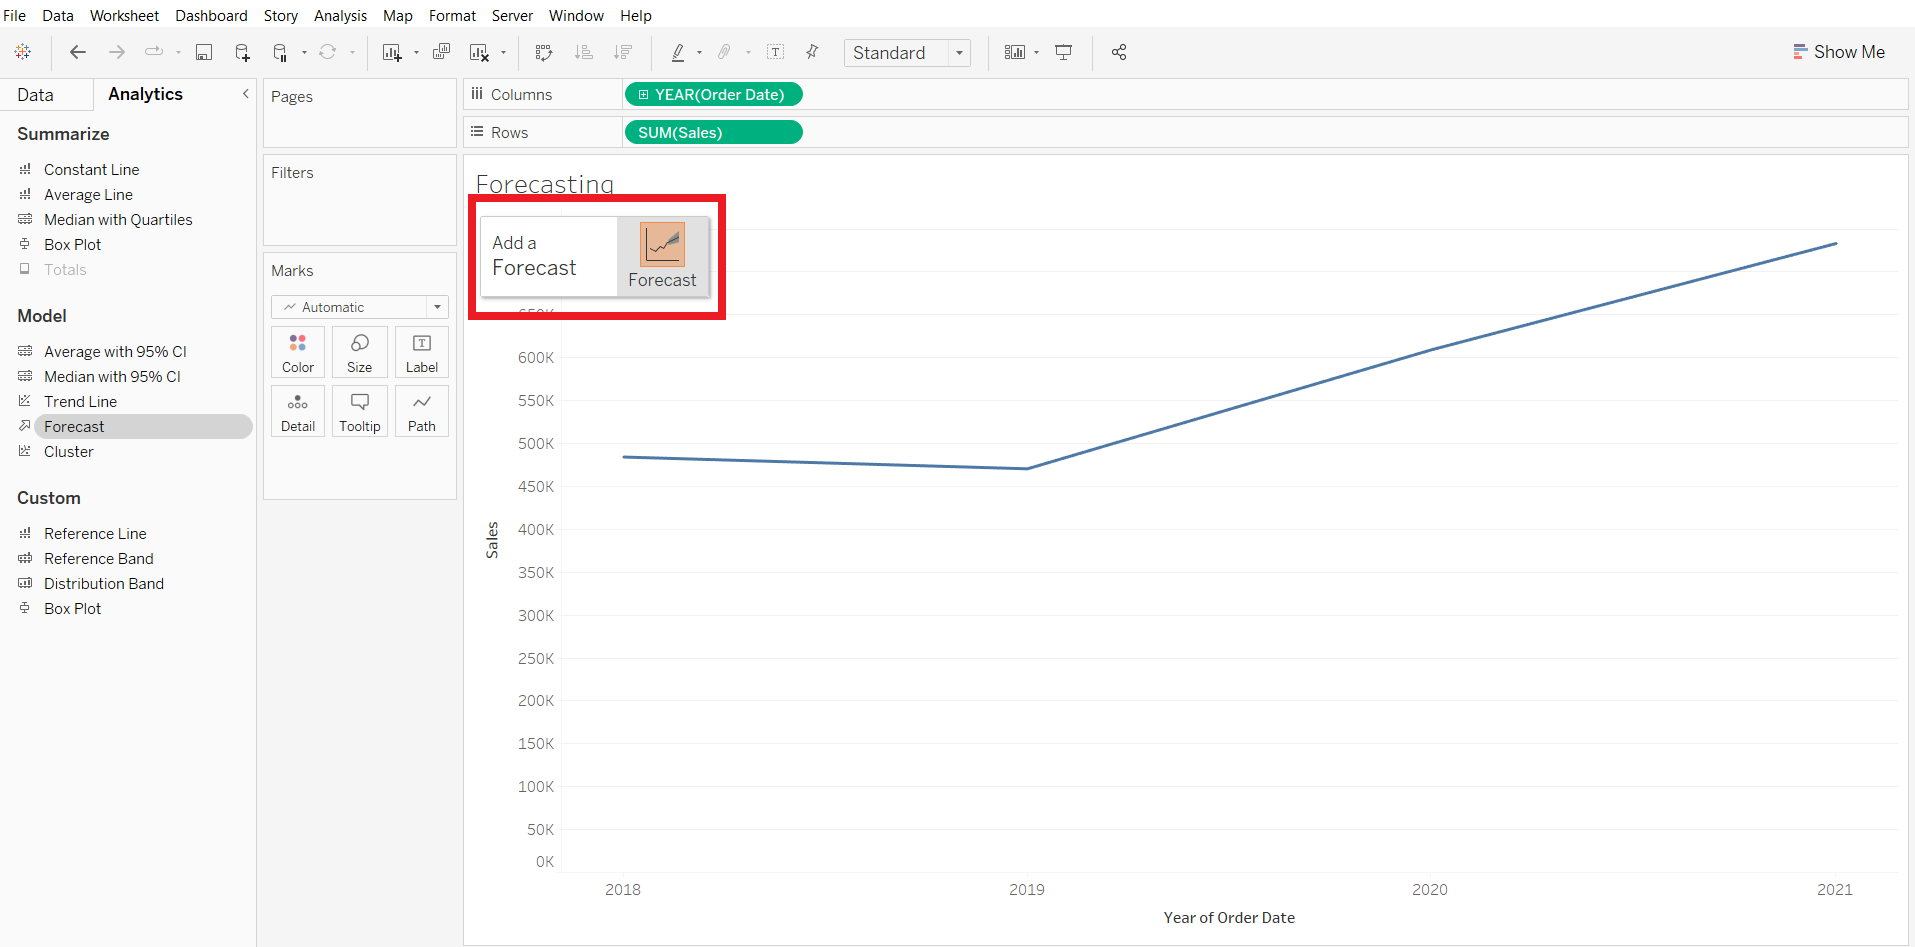Open the Dashboard menu

coord(211,16)
